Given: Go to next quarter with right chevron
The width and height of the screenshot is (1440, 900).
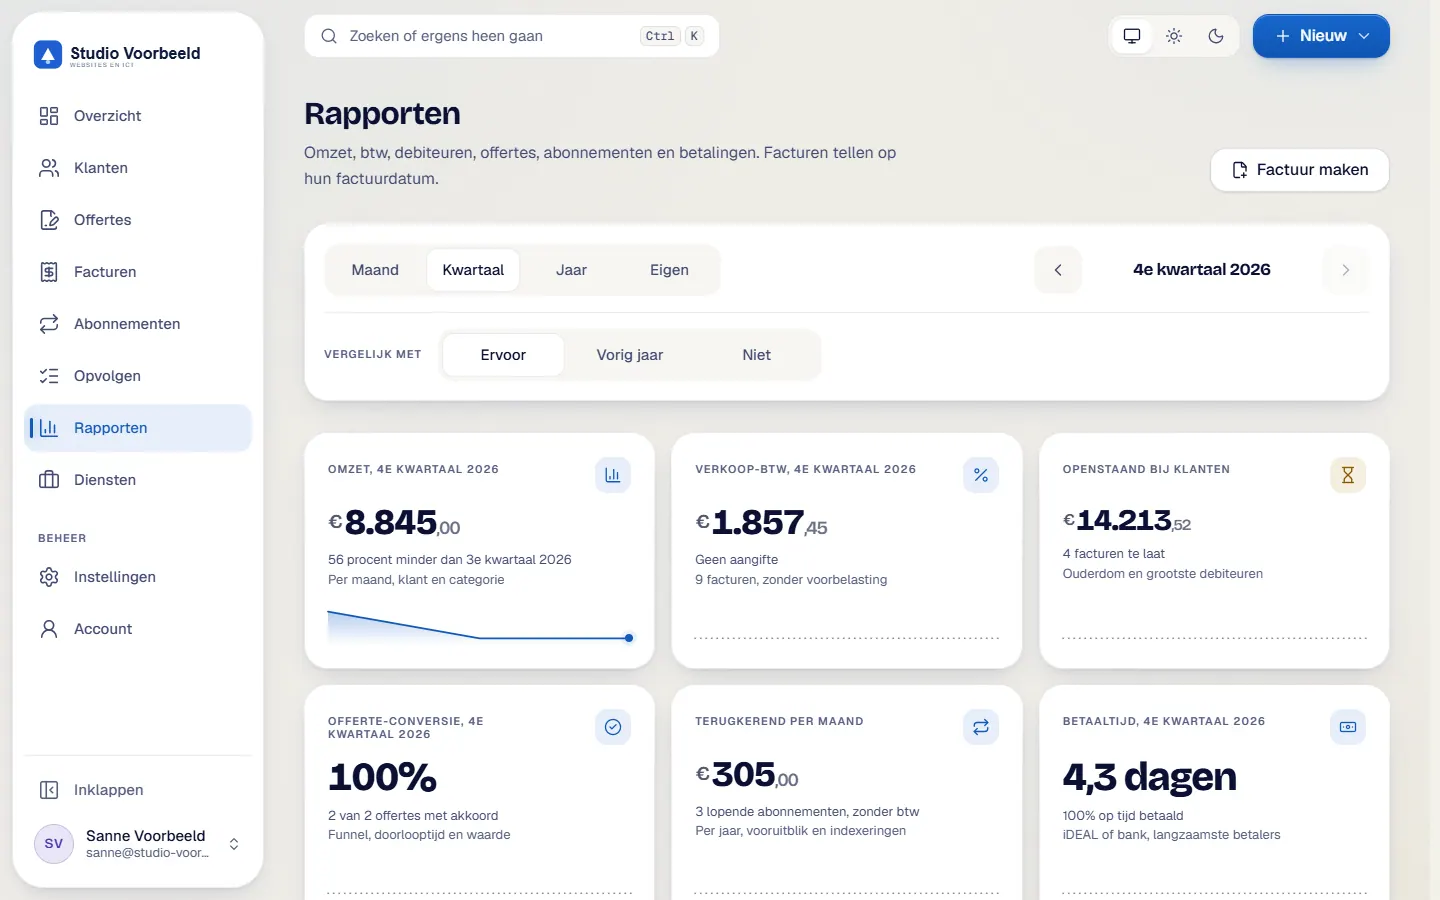Looking at the screenshot, I should pos(1346,270).
